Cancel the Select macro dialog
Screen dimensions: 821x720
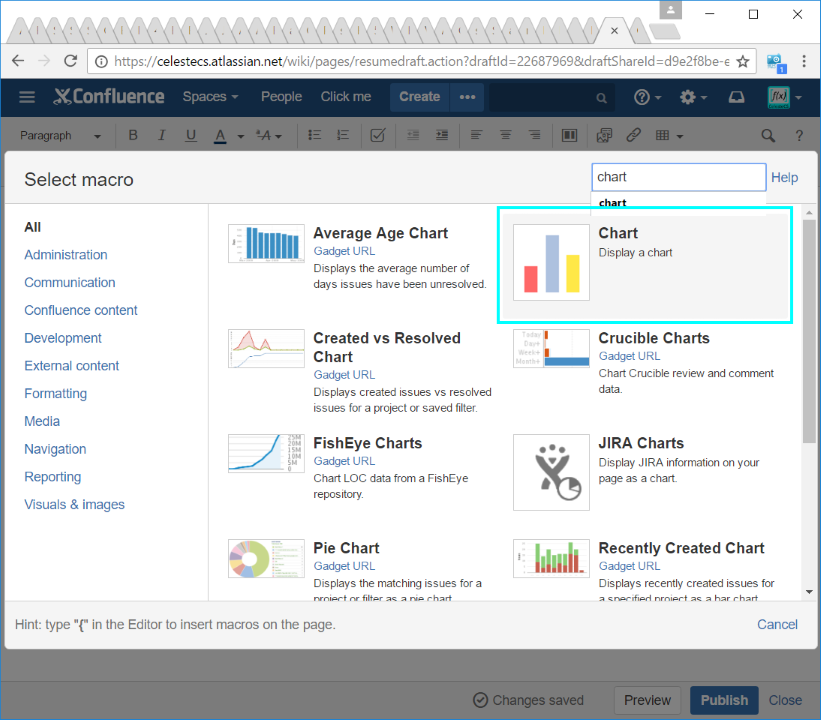[x=777, y=624]
